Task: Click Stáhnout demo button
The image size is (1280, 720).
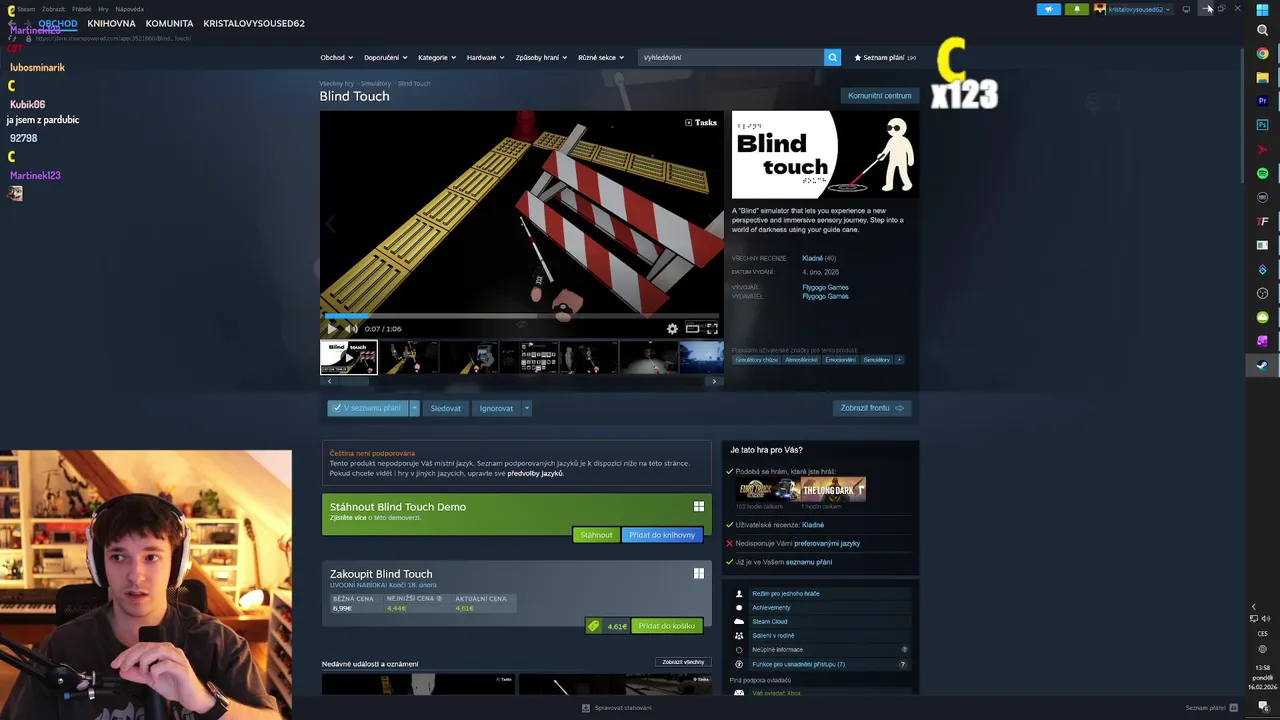Action: tap(596, 535)
